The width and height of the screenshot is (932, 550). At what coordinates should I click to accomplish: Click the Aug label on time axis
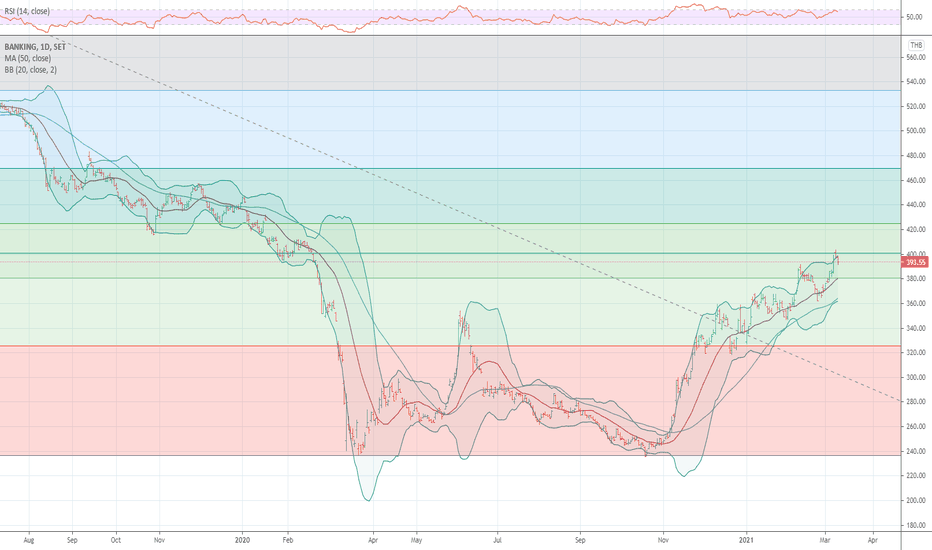tap(29, 540)
